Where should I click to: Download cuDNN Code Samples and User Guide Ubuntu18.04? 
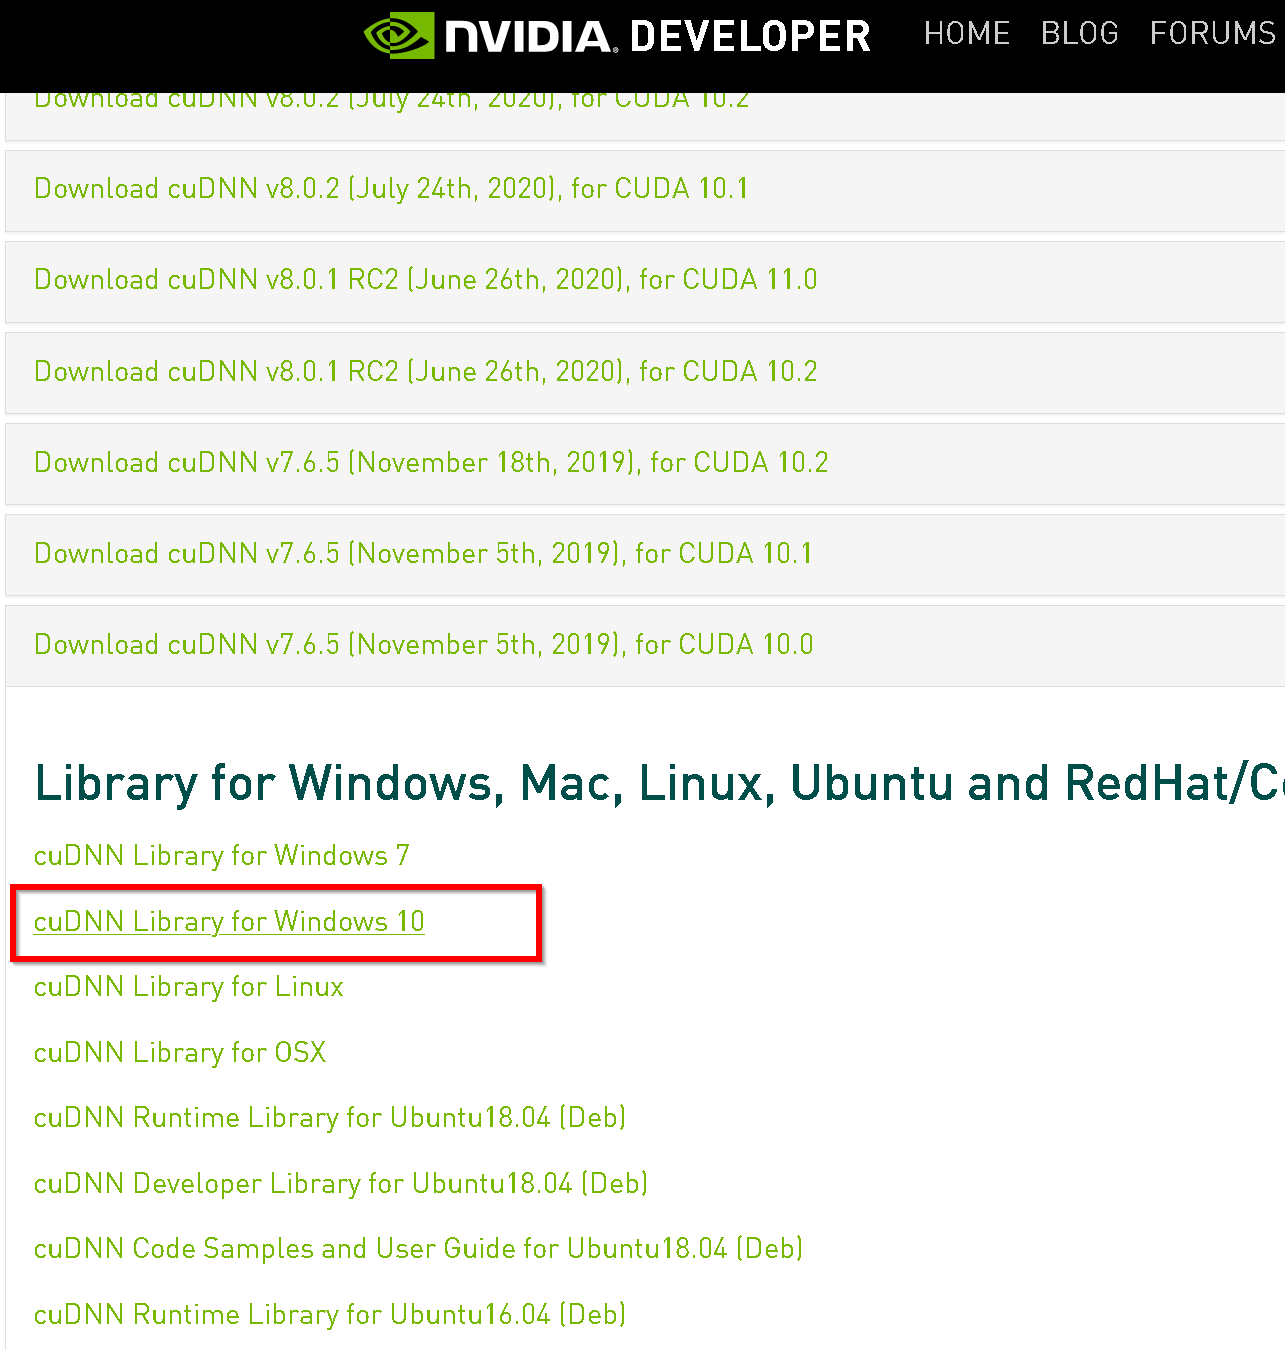click(x=418, y=1248)
